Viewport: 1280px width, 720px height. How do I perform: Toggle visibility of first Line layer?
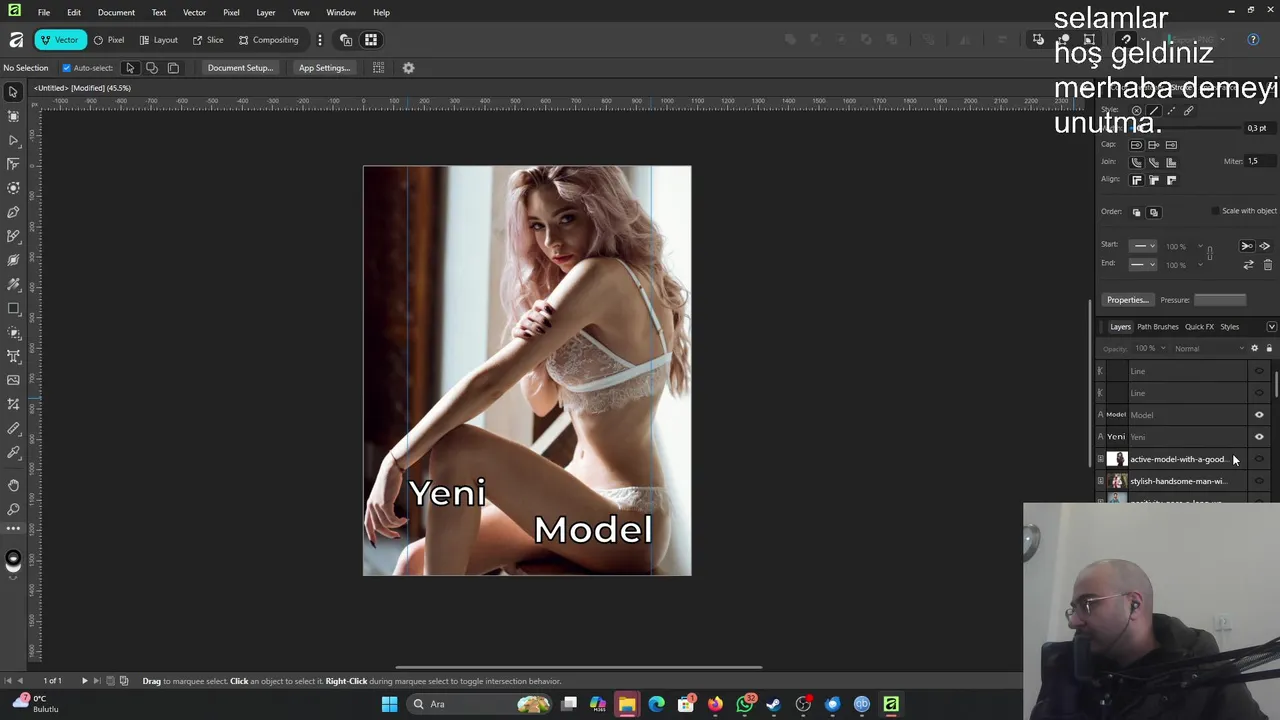click(1259, 371)
